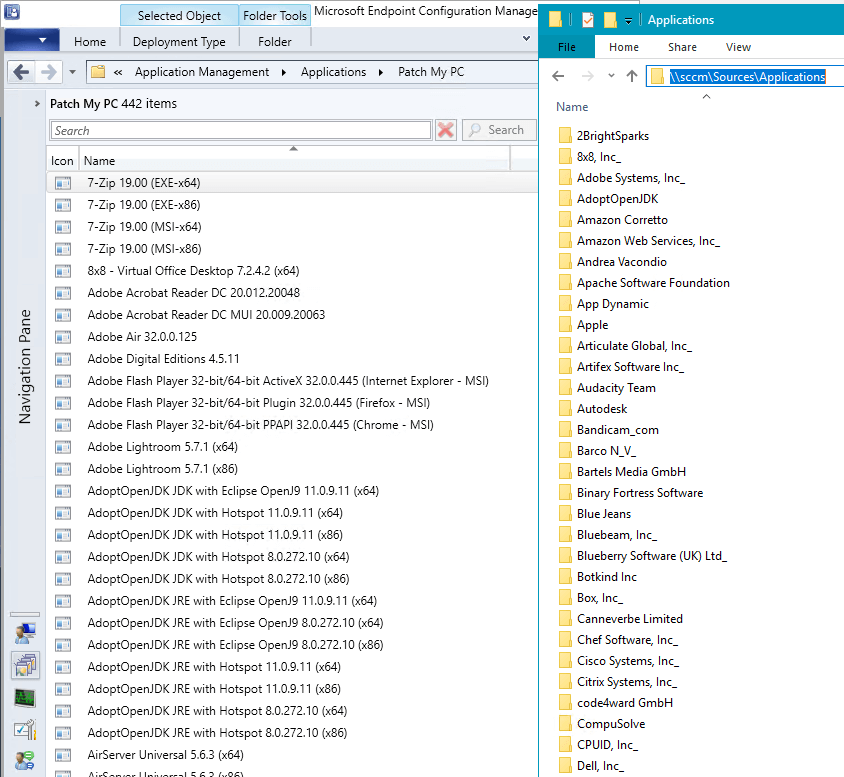Open Administration workspace icon
844x777 pixels.
[x=25, y=730]
